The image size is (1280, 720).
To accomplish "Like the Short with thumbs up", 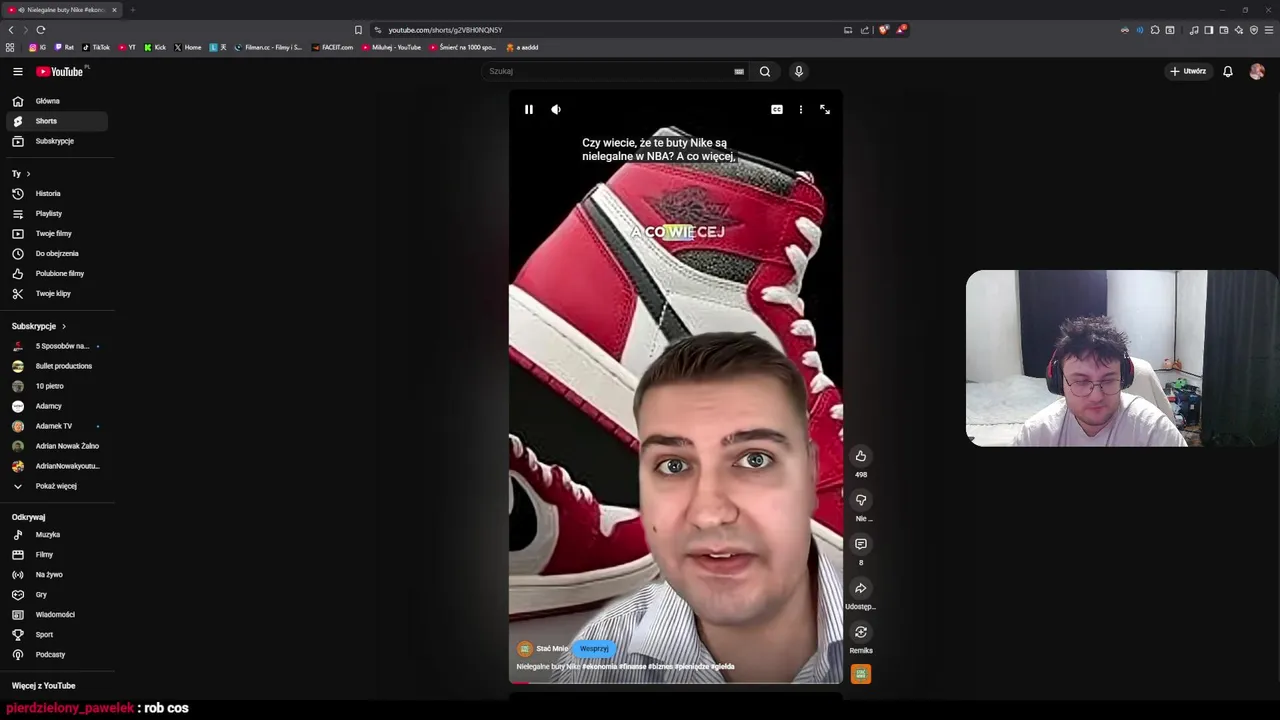I will point(861,456).
